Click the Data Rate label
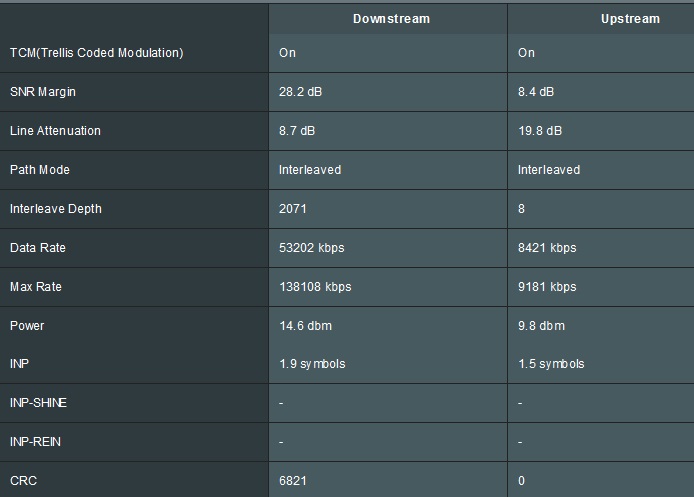This screenshot has height=497, width=694. click(x=38, y=247)
